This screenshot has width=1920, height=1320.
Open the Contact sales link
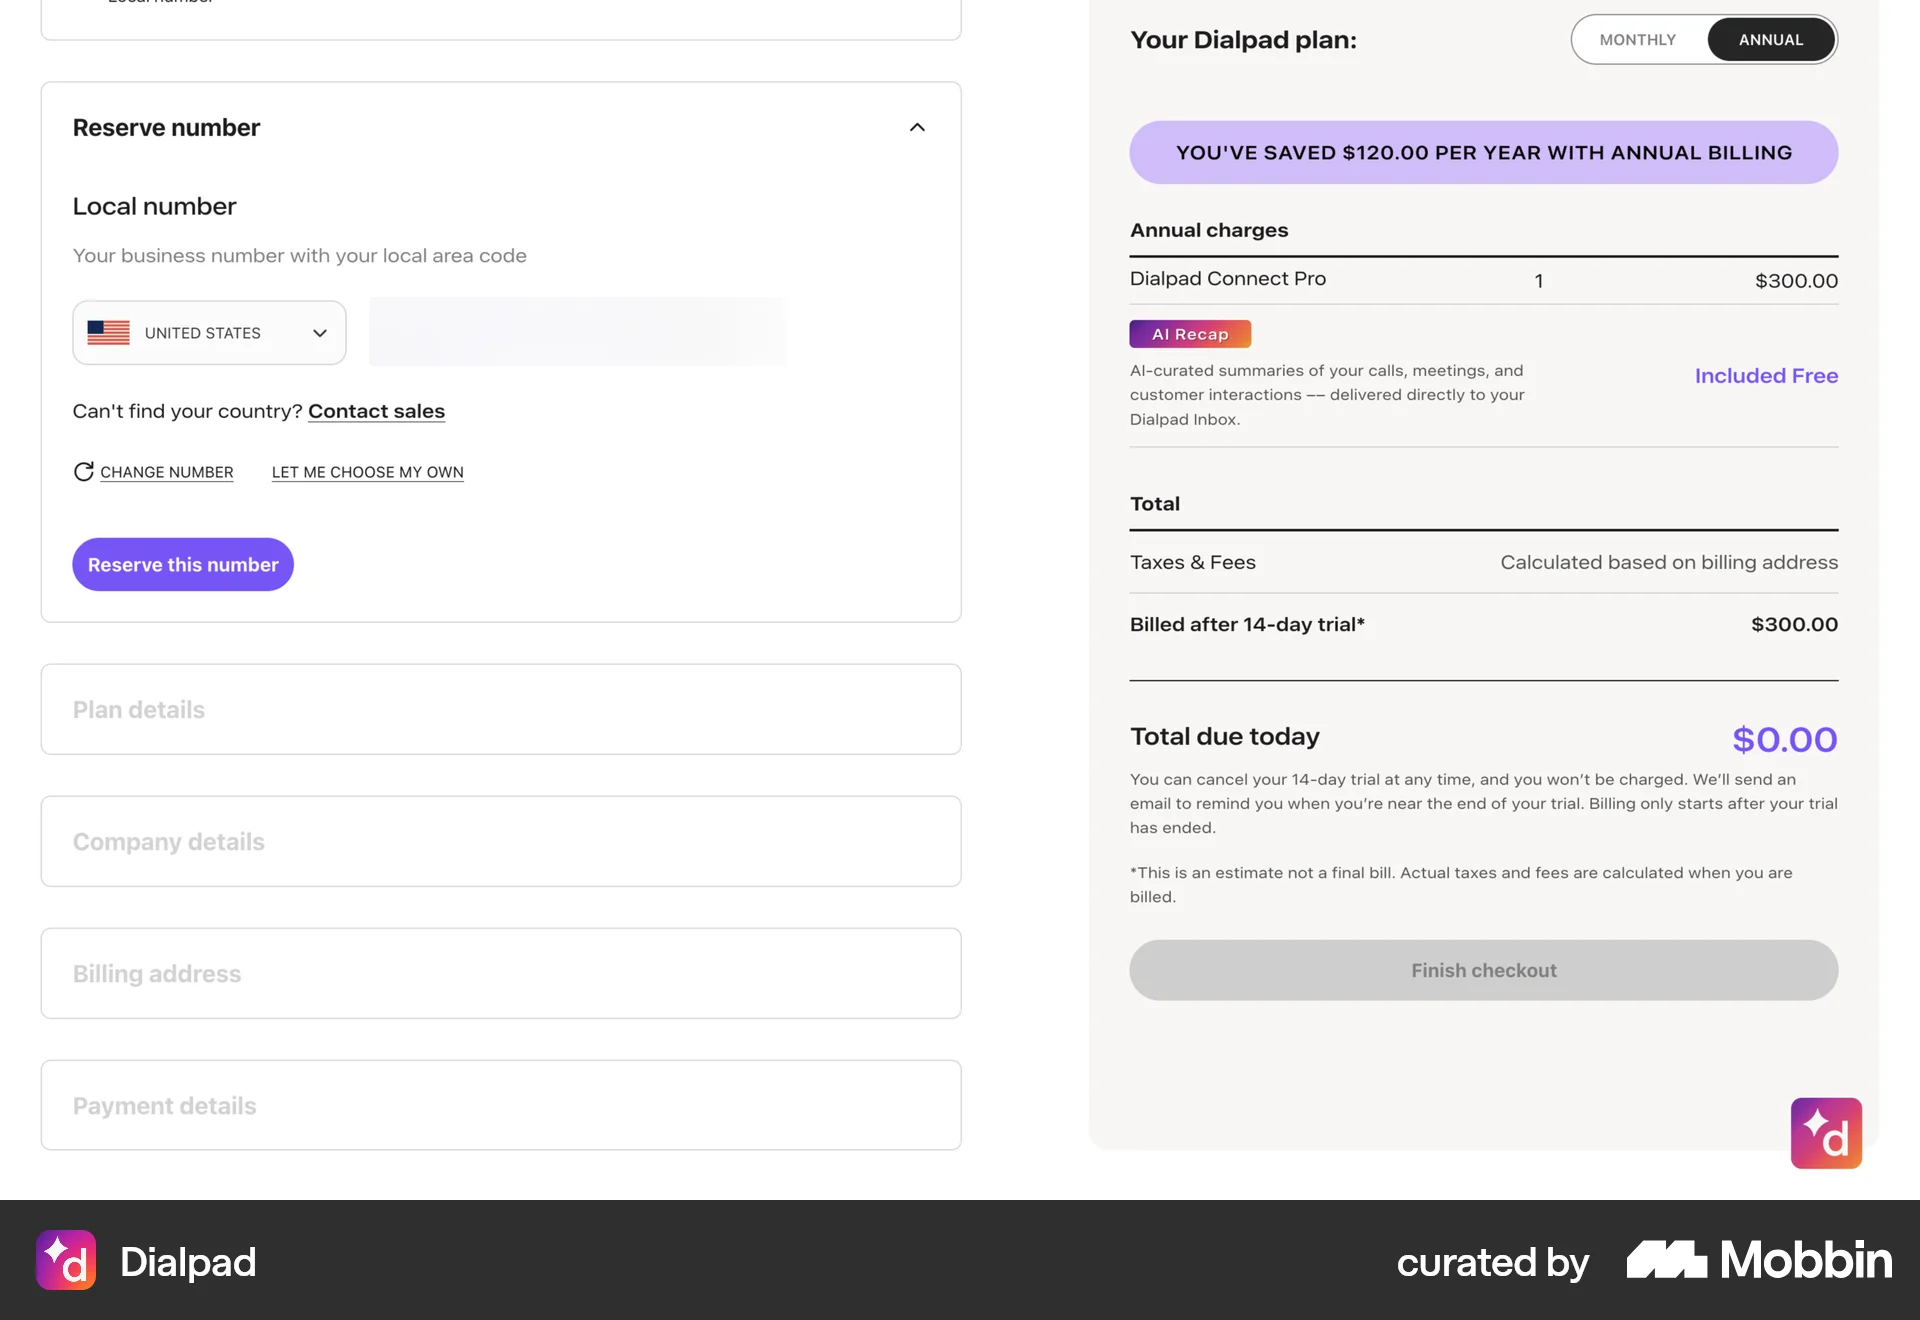376,410
